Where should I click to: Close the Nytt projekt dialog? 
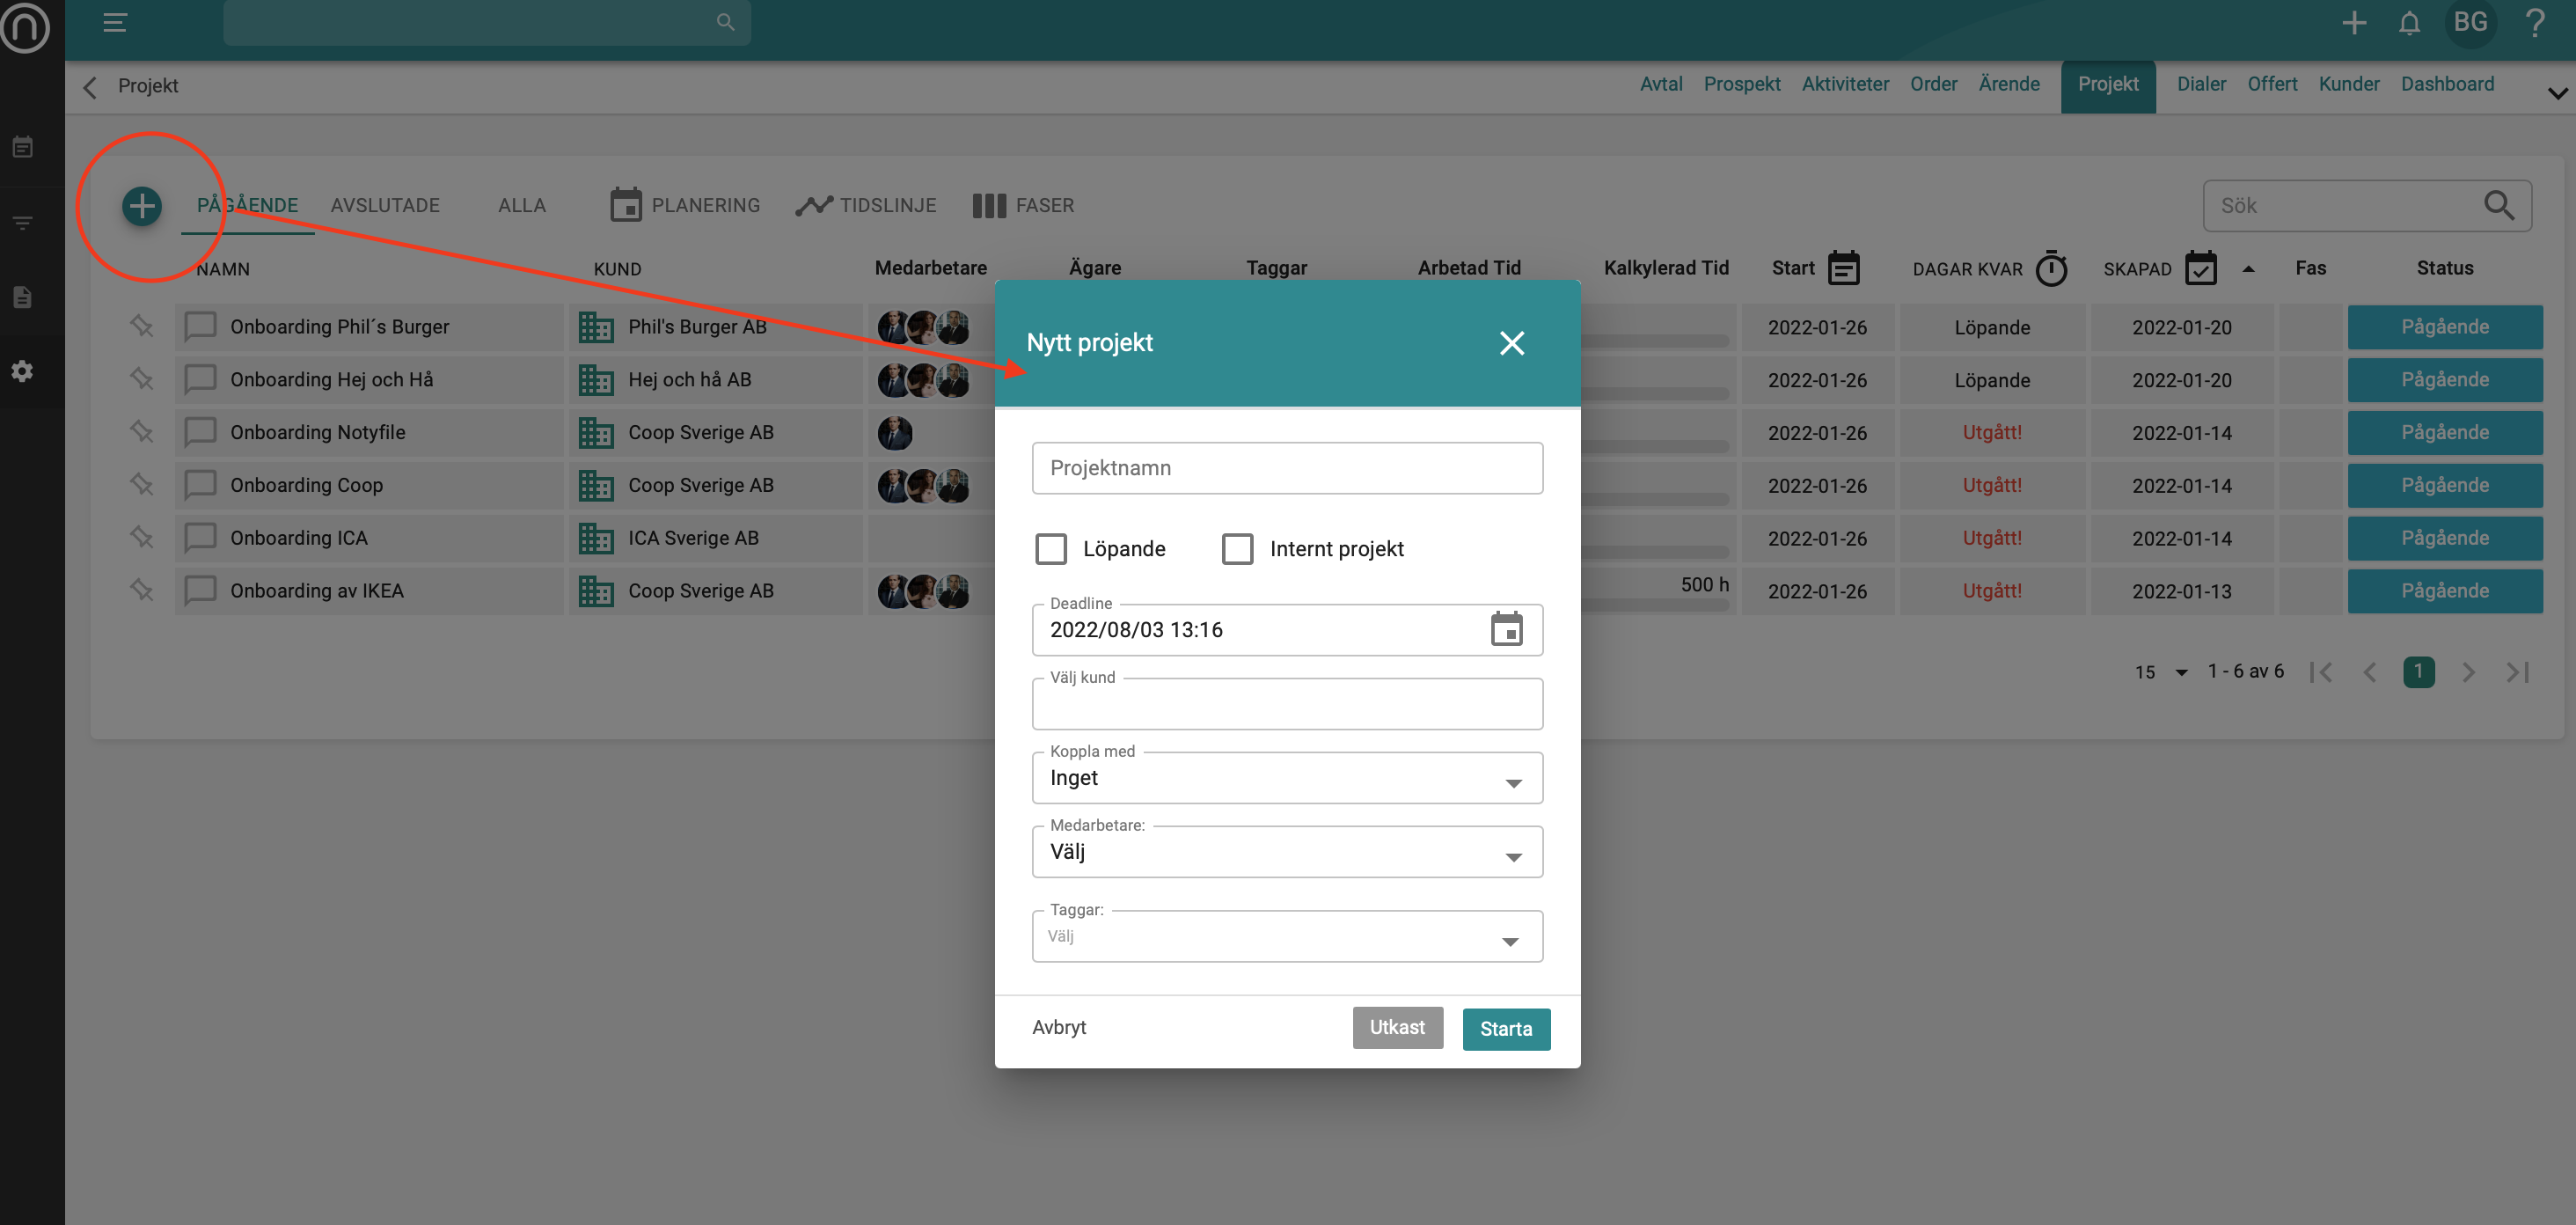[1511, 343]
